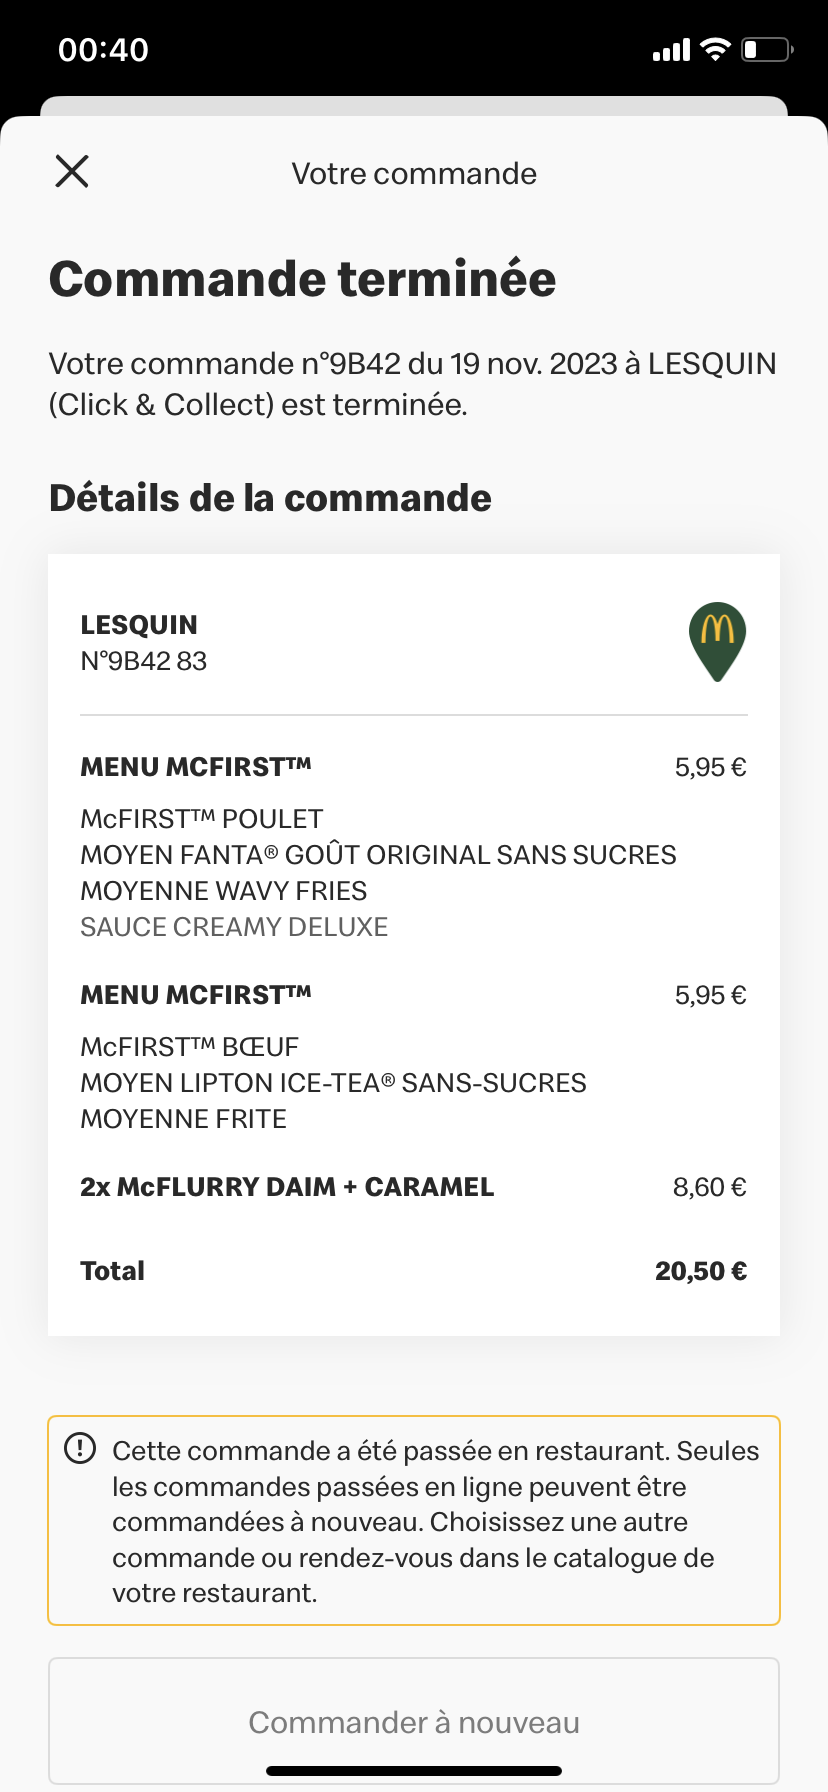828x1792 pixels.
Task: Close the Votre commande sheet
Action: (72, 172)
